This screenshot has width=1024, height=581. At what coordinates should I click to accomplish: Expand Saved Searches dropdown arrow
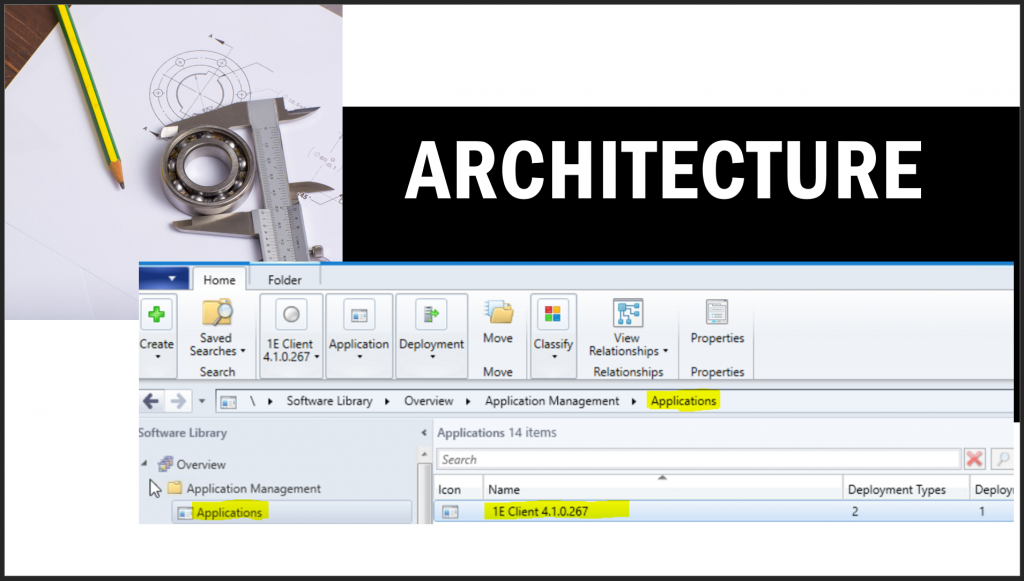coord(243,351)
